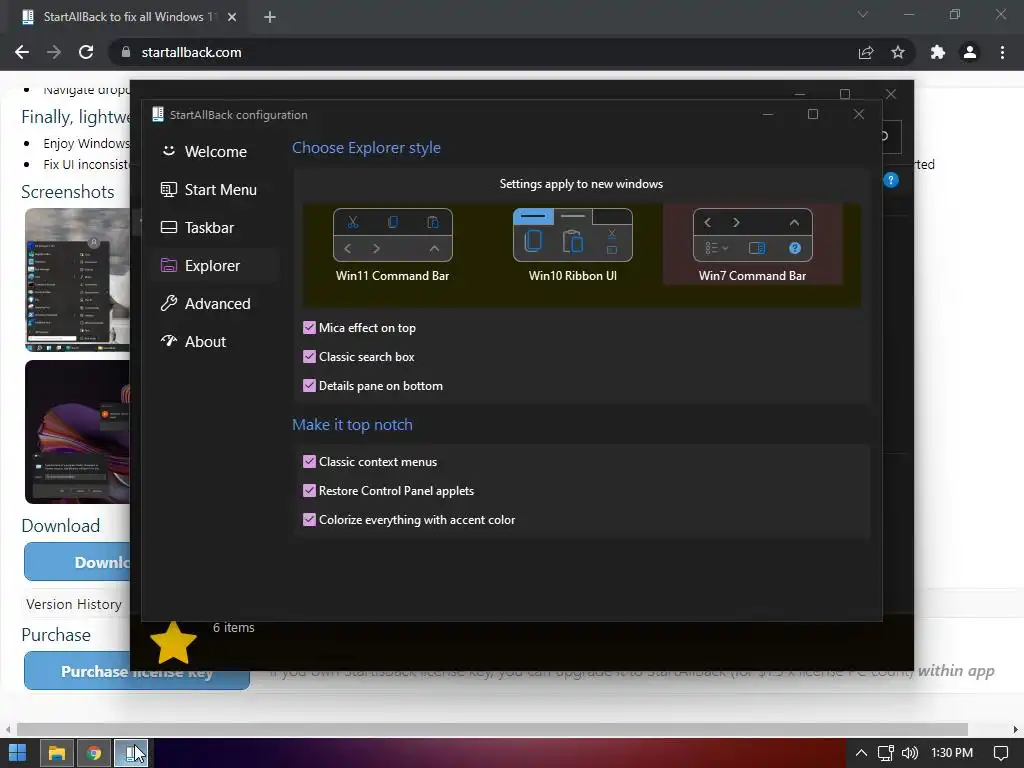Toggle Colorize everything with accent color
The width and height of the screenshot is (1024, 768).
point(310,520)
